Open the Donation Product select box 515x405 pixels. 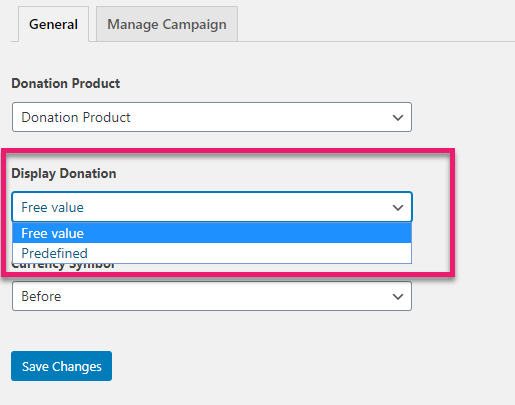click(x=212, y=117)
